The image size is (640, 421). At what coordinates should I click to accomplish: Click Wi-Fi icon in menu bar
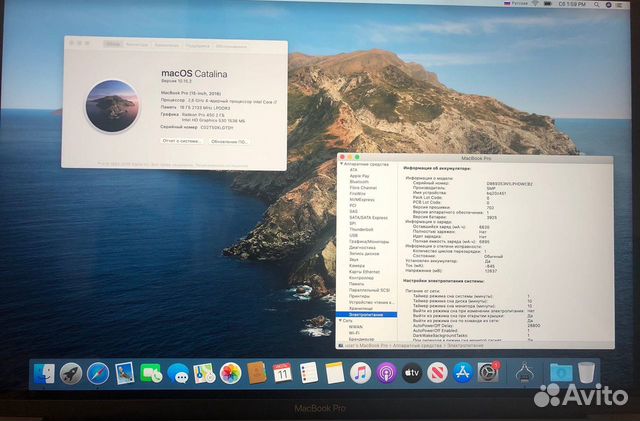coord(535,4)
